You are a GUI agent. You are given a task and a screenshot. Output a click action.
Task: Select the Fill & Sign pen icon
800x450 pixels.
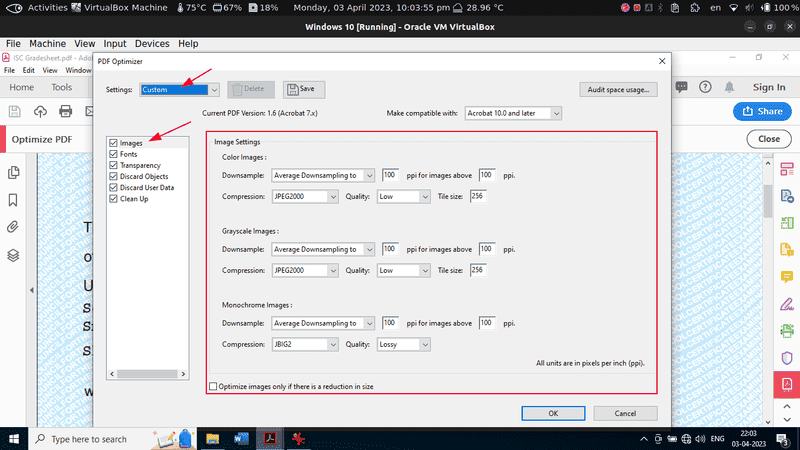click(x=787, y=304)
